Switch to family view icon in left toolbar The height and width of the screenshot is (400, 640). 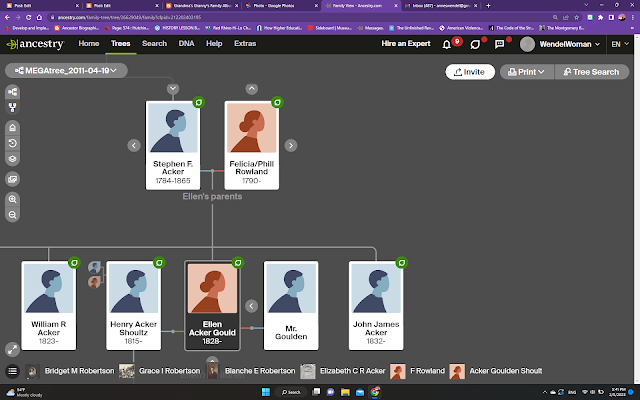coord(13,107)
